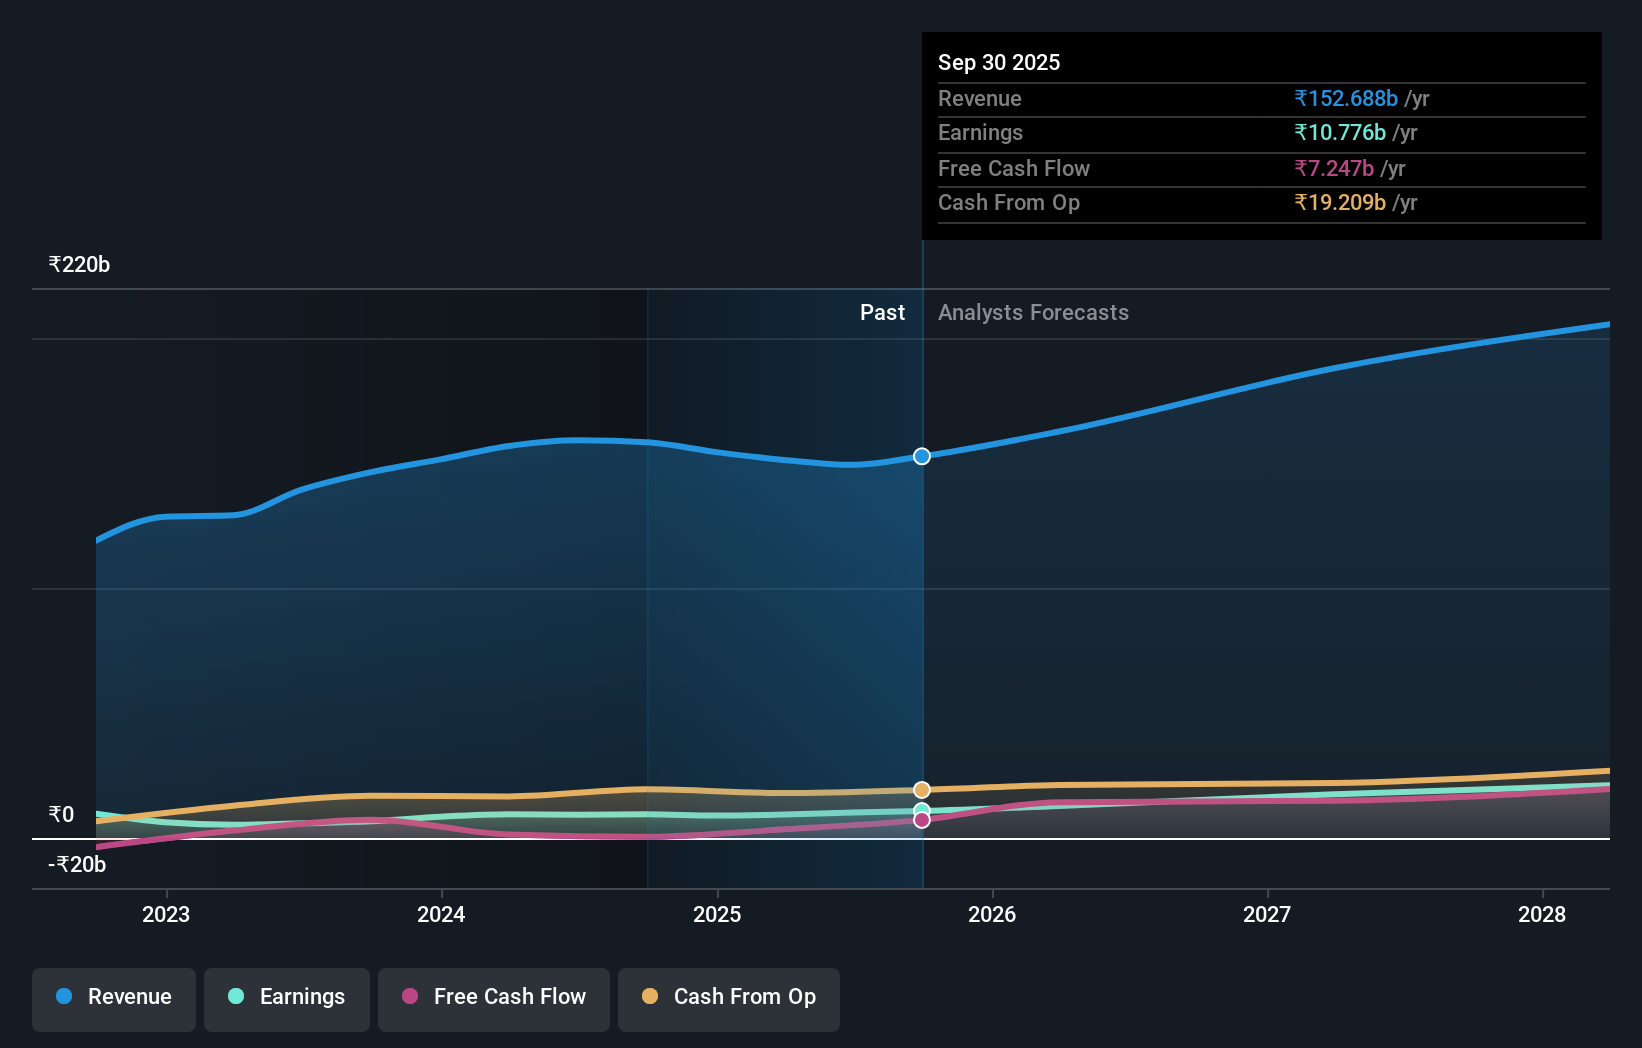1642x1048 pixels.
Task: Hide the Cash From Op series
Action: pyautogui.click(x=728, y=997)
